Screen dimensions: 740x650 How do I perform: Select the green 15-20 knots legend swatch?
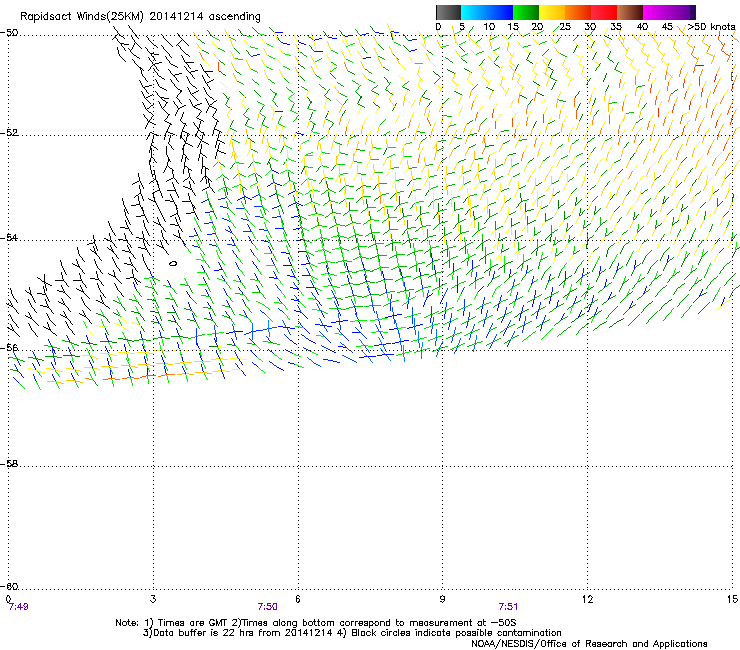click(x=526, y=12)
